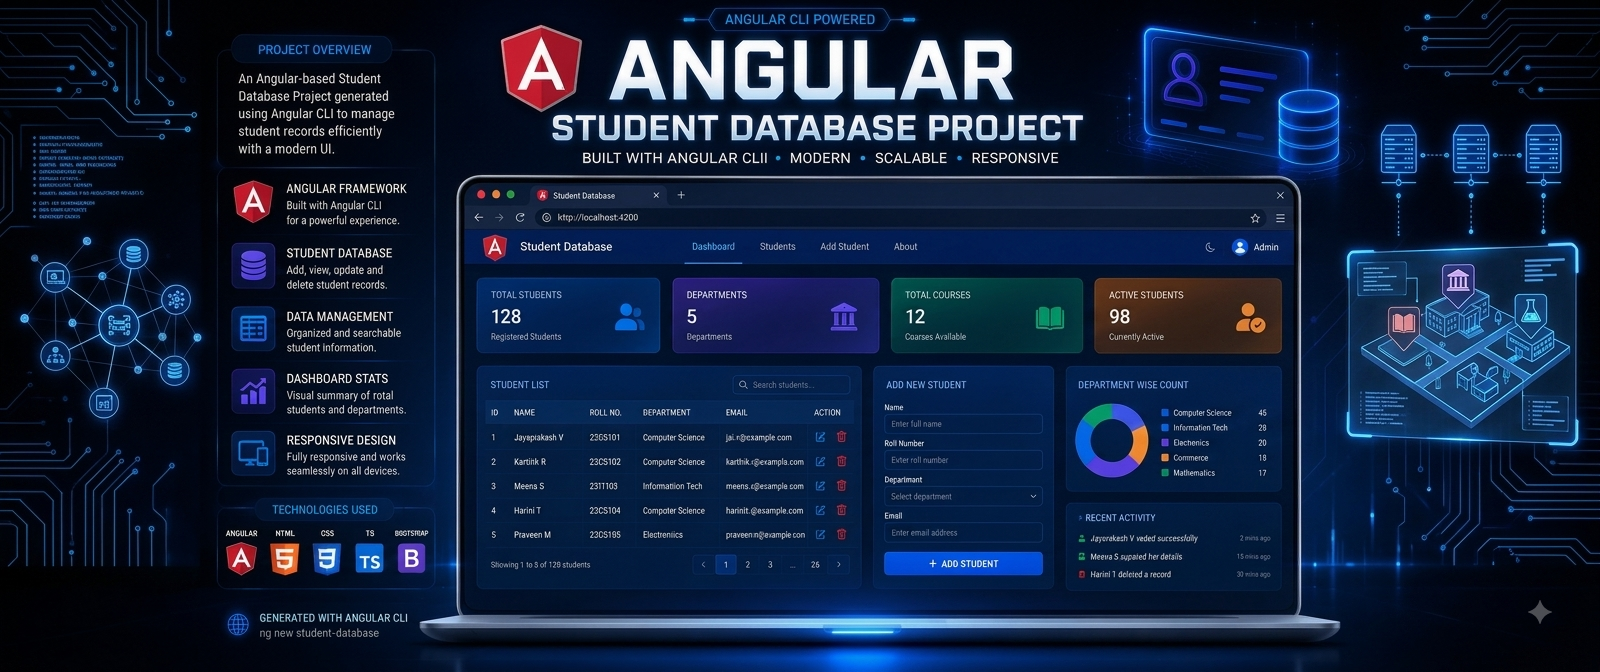Bookmark the page with the star icon
The height and width of the screenshot is (672, 1600).
tap(1255, 217)
